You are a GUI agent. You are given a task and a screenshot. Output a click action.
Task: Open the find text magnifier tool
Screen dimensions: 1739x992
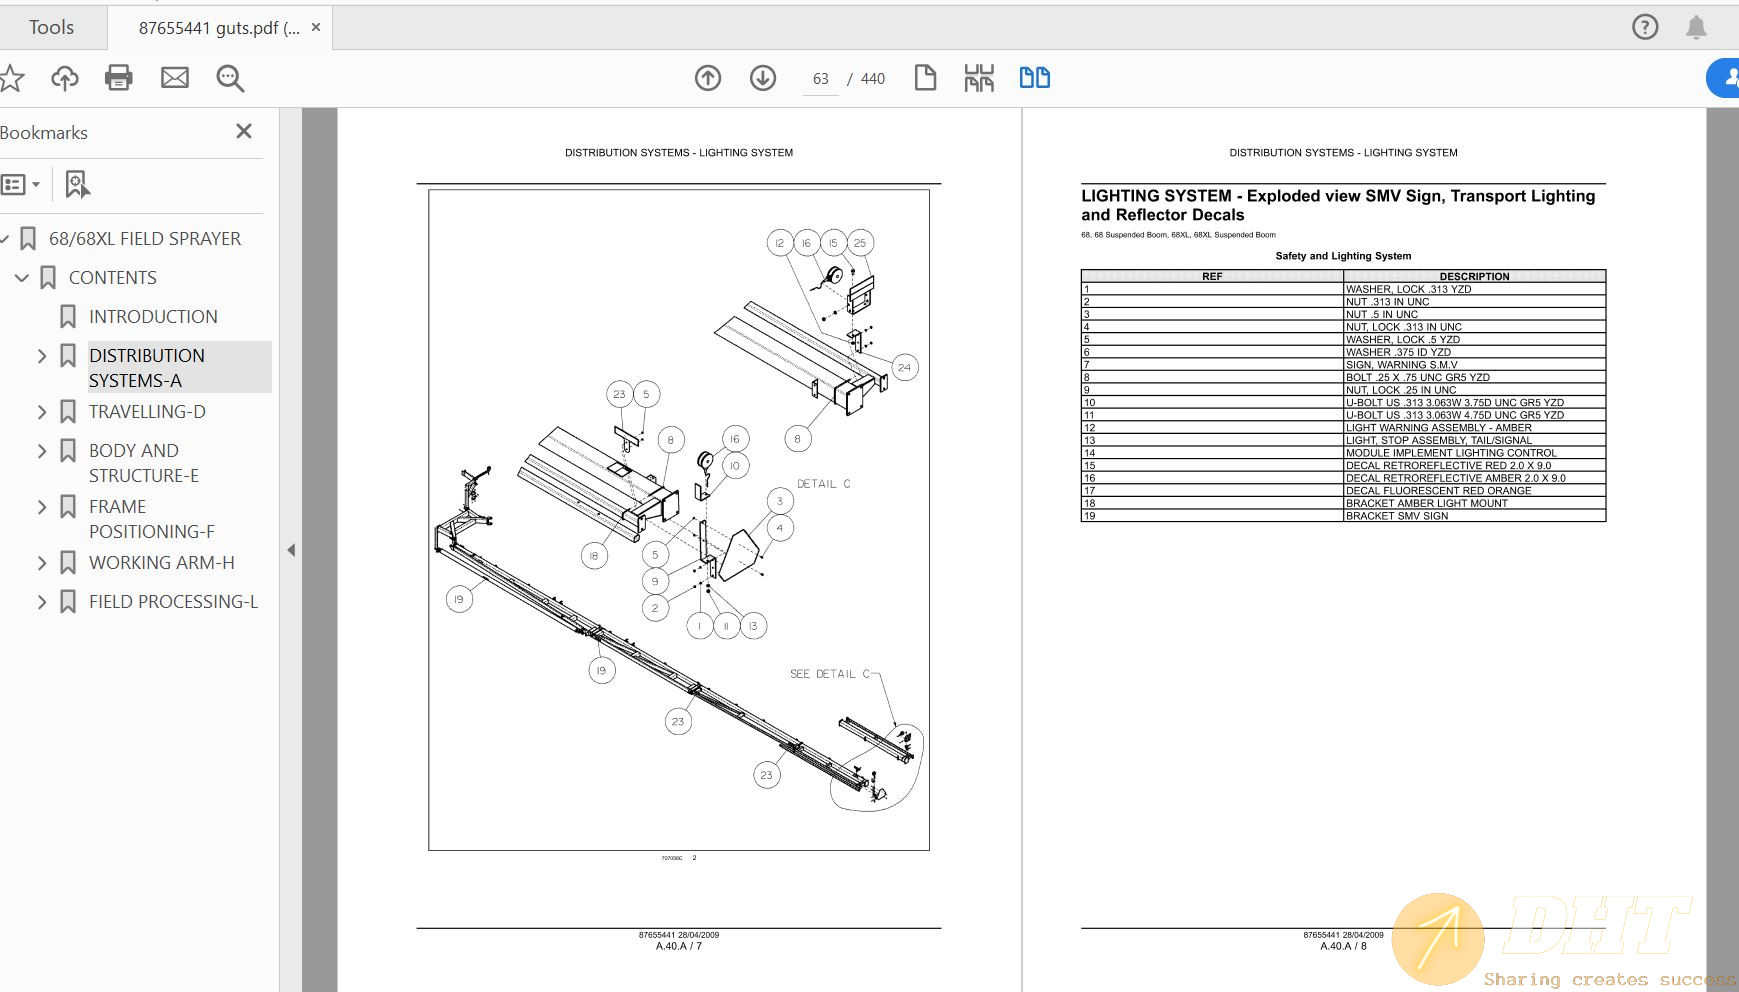[230, 78]
